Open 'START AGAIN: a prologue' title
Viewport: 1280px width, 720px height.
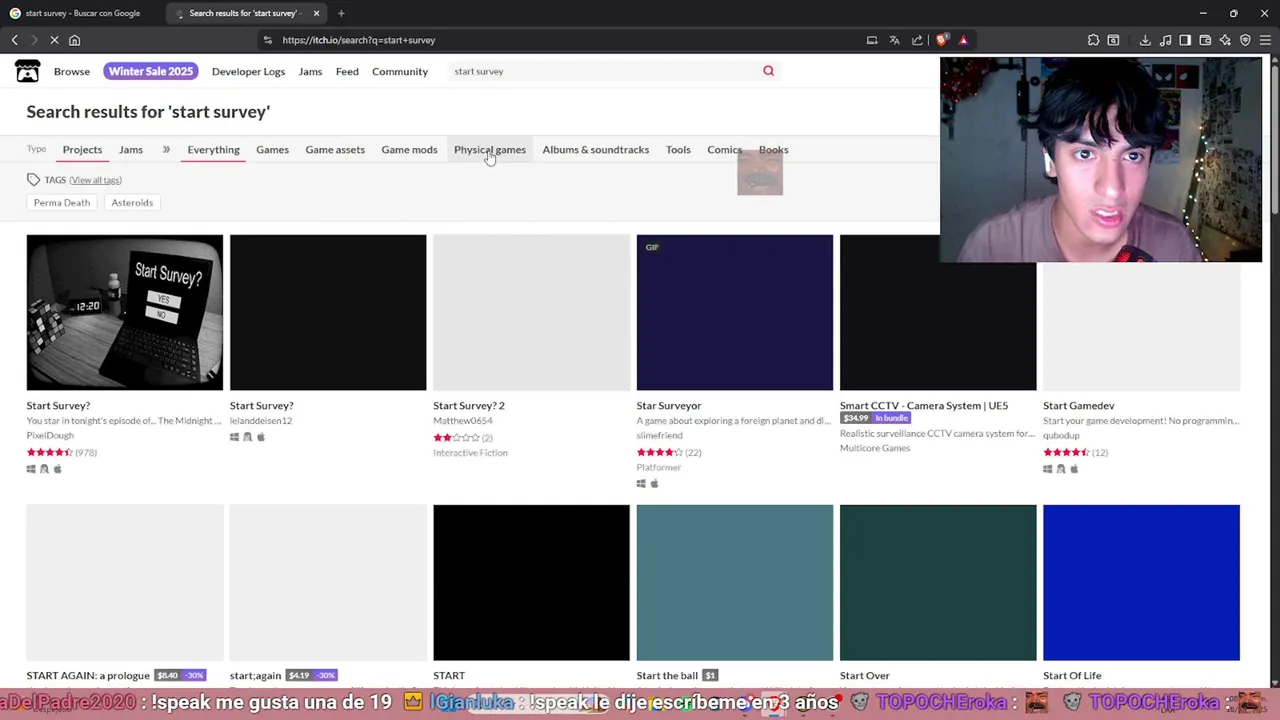[x=88, y=675]
